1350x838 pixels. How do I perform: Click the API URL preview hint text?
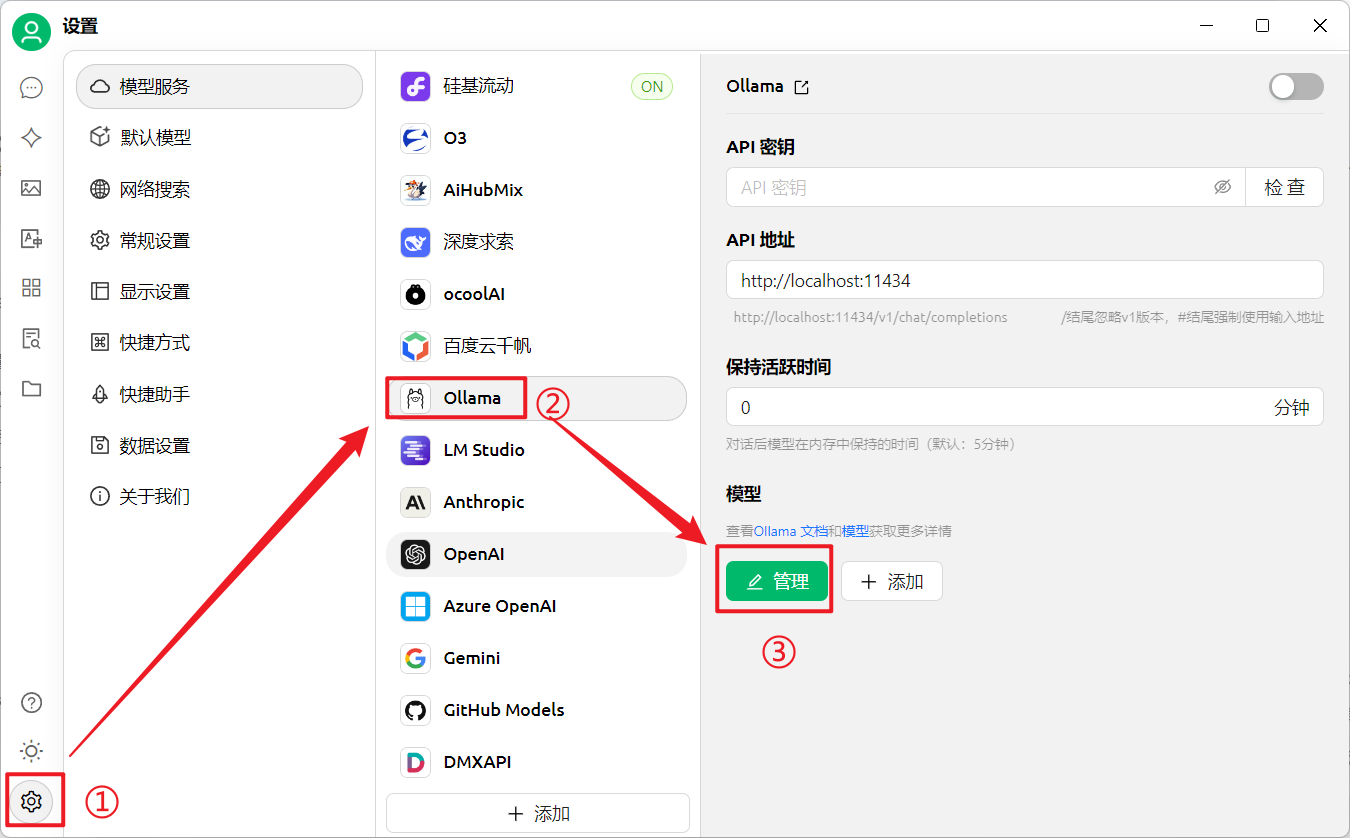870,317
